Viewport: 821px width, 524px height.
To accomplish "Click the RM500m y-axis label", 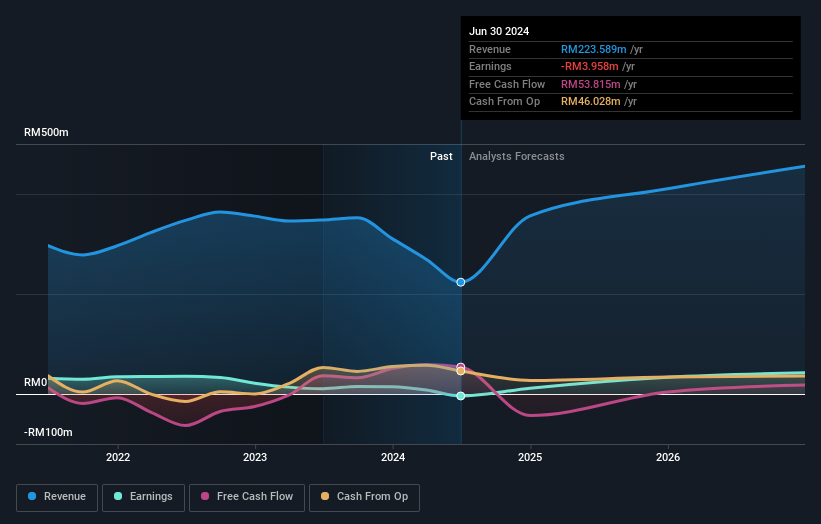I will (x=46, y=132).
